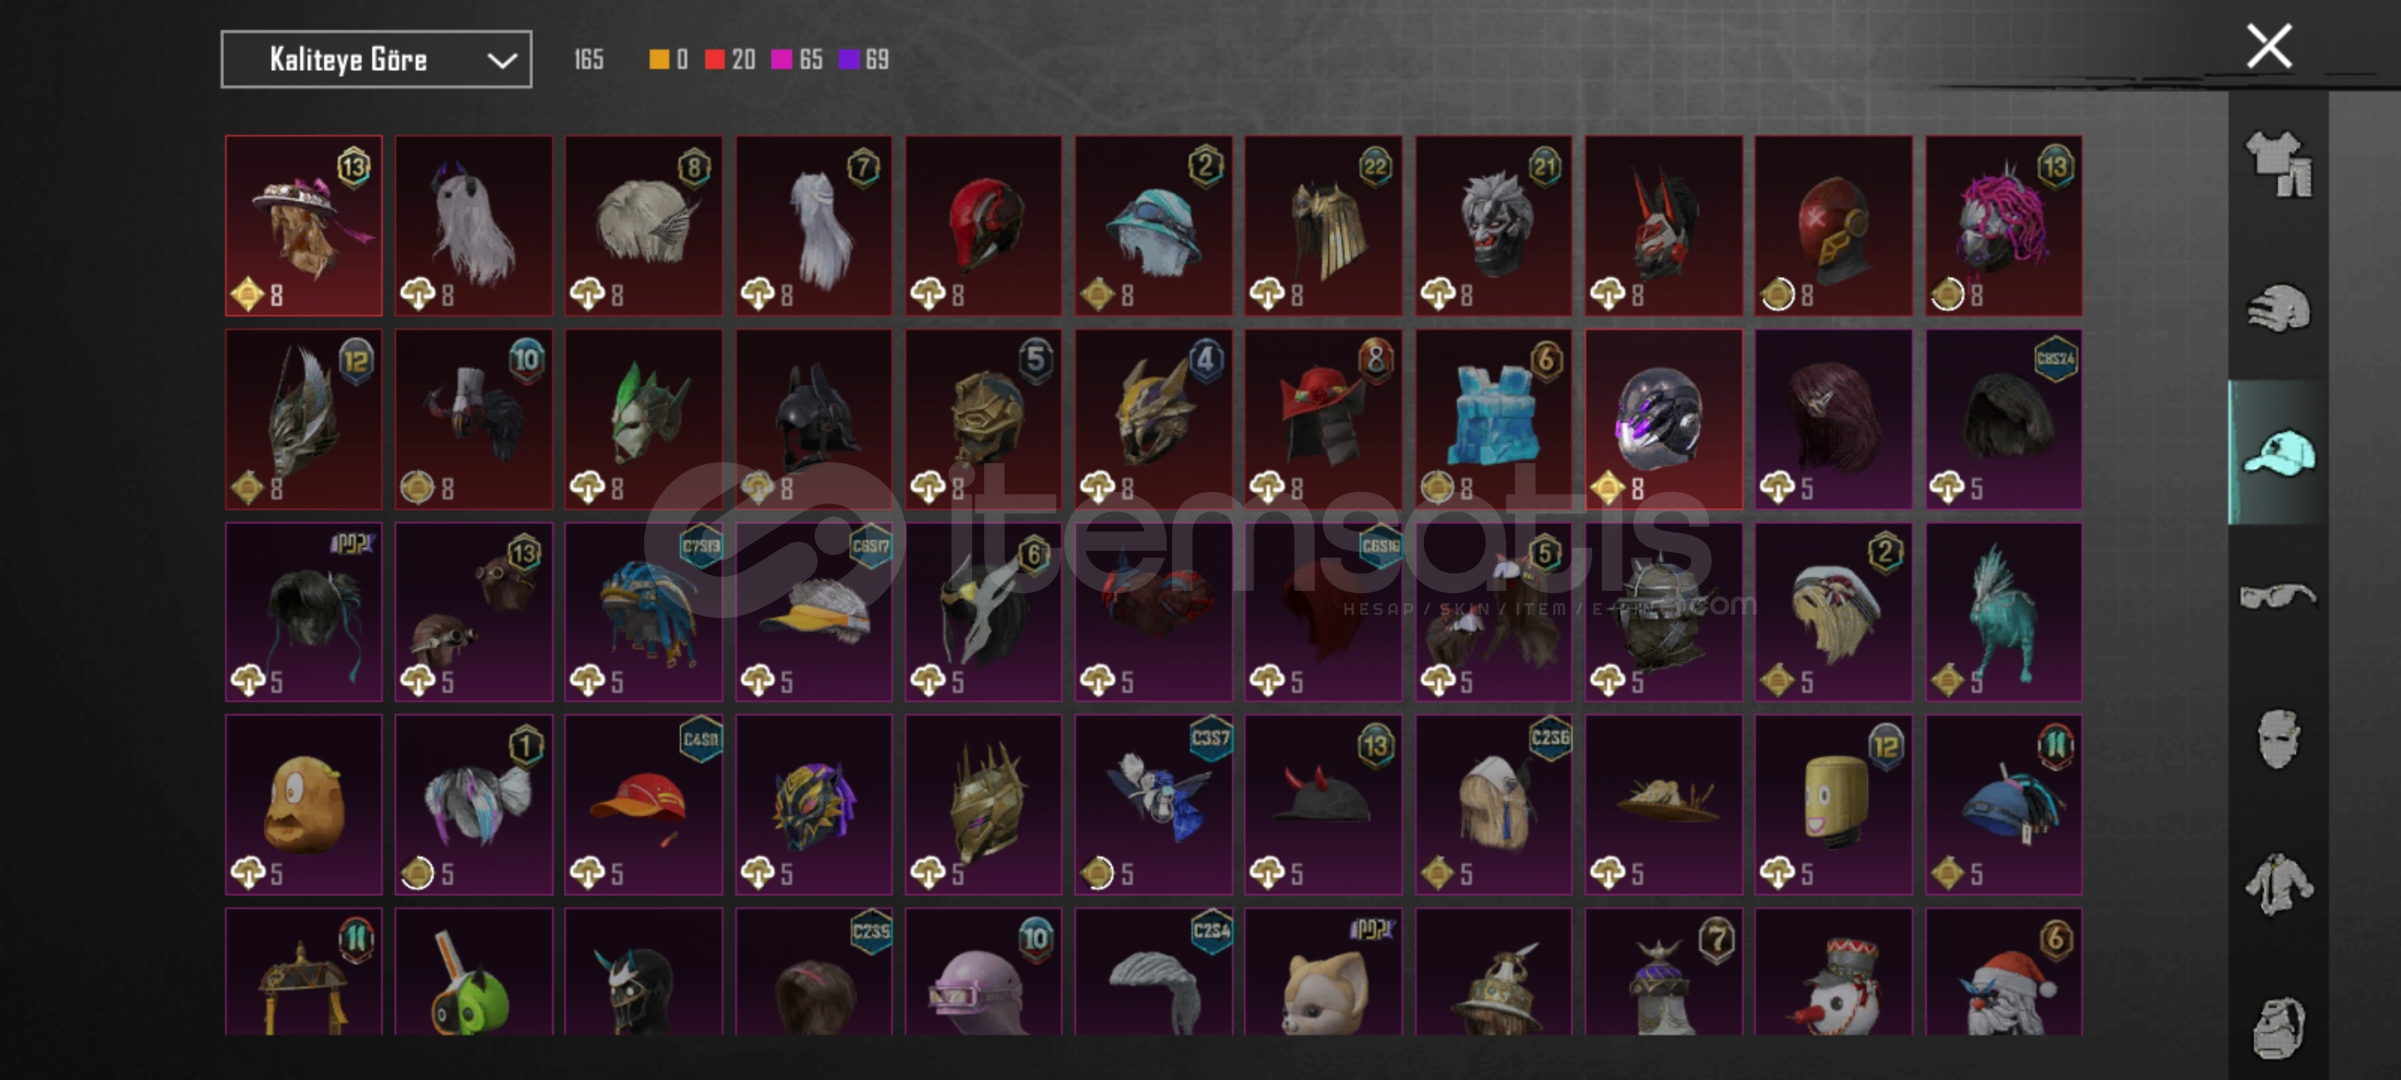Open the backpack category icon
The height and width of the screenshot is (1080, 2401).
2278,1027
